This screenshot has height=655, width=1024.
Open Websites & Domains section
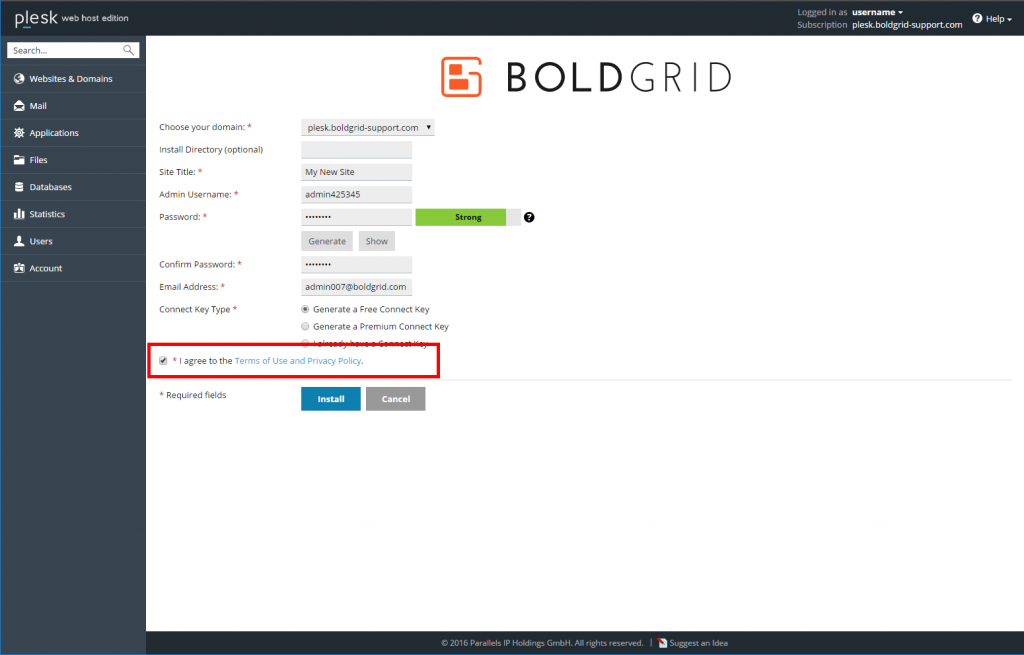click(x=73, y=78)
